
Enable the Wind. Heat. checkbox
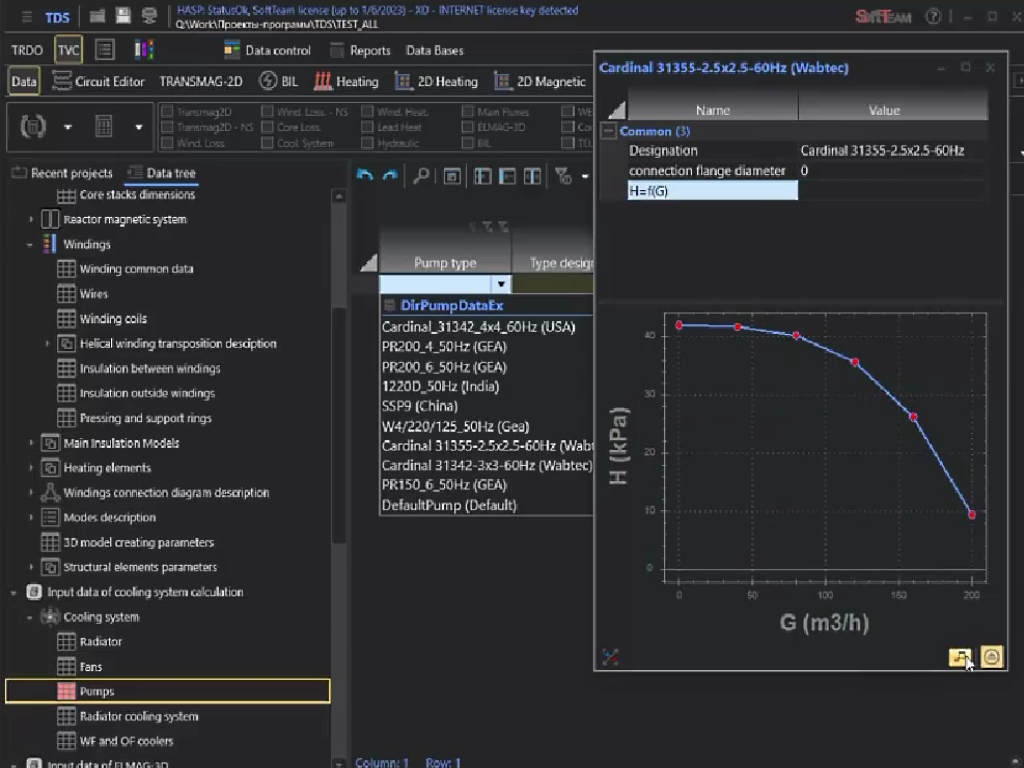click(367, 112)
